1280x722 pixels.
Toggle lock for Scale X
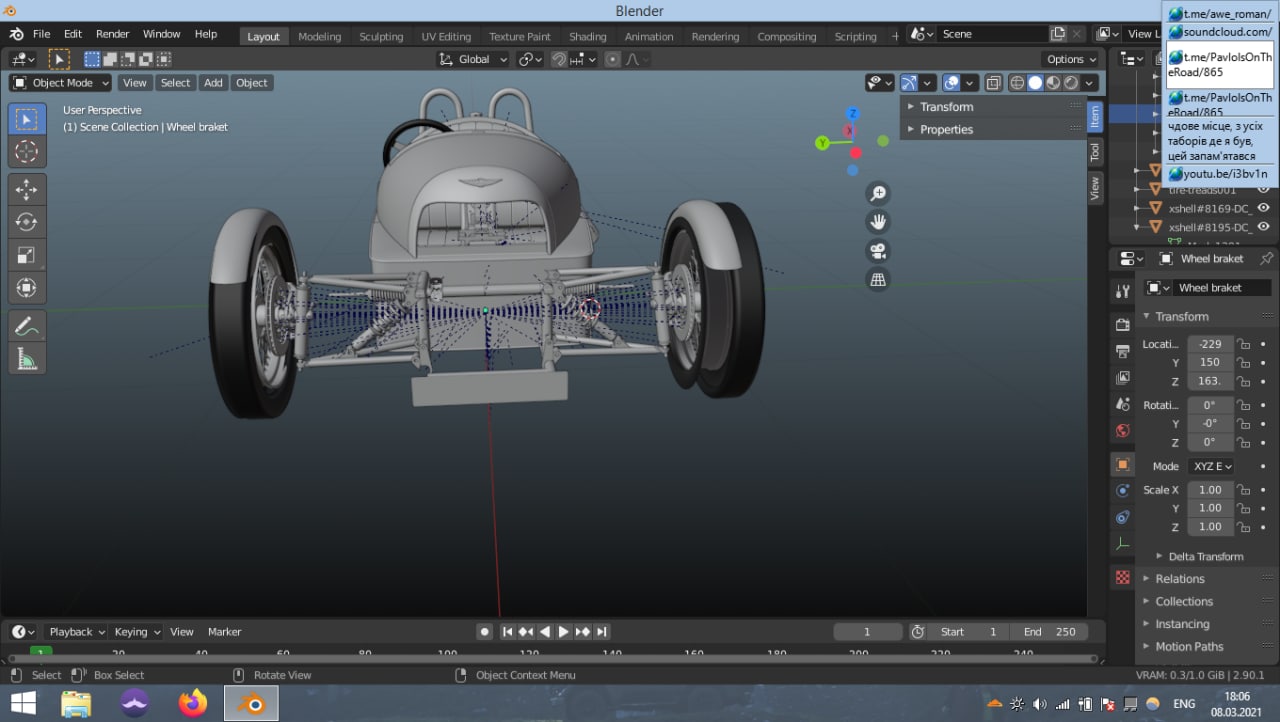coord(1243,490)
